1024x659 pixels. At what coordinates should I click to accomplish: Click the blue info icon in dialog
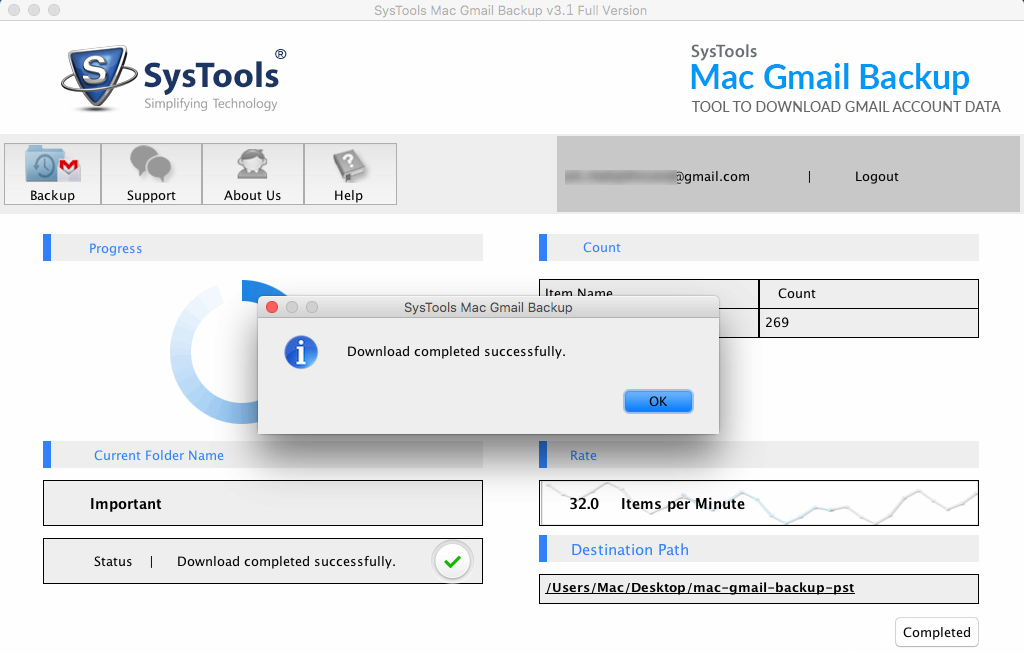tap(301, 353)
